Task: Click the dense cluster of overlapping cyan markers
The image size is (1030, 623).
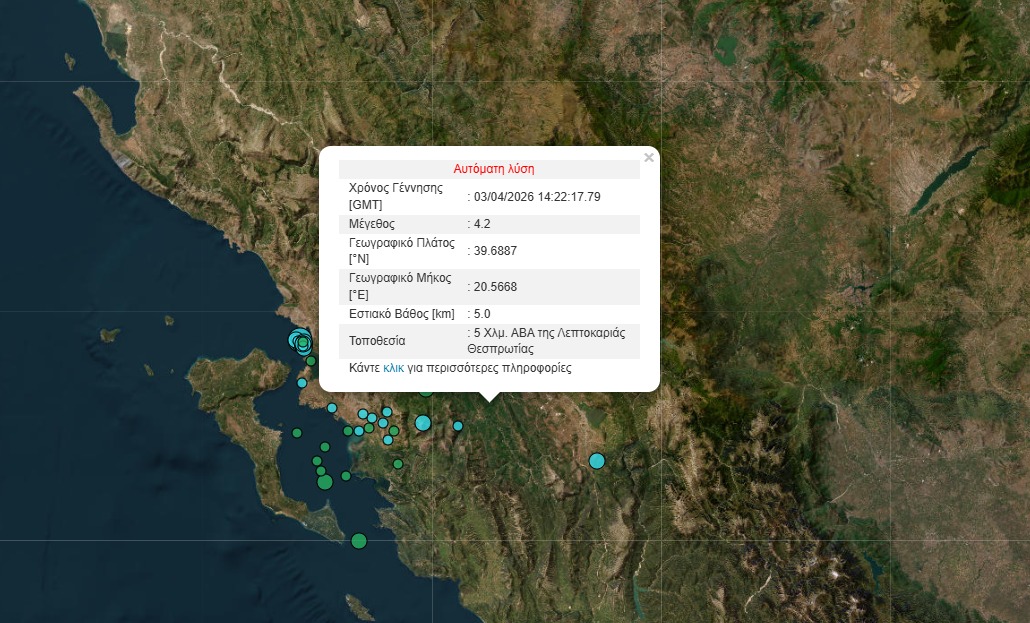Action: 299,340
